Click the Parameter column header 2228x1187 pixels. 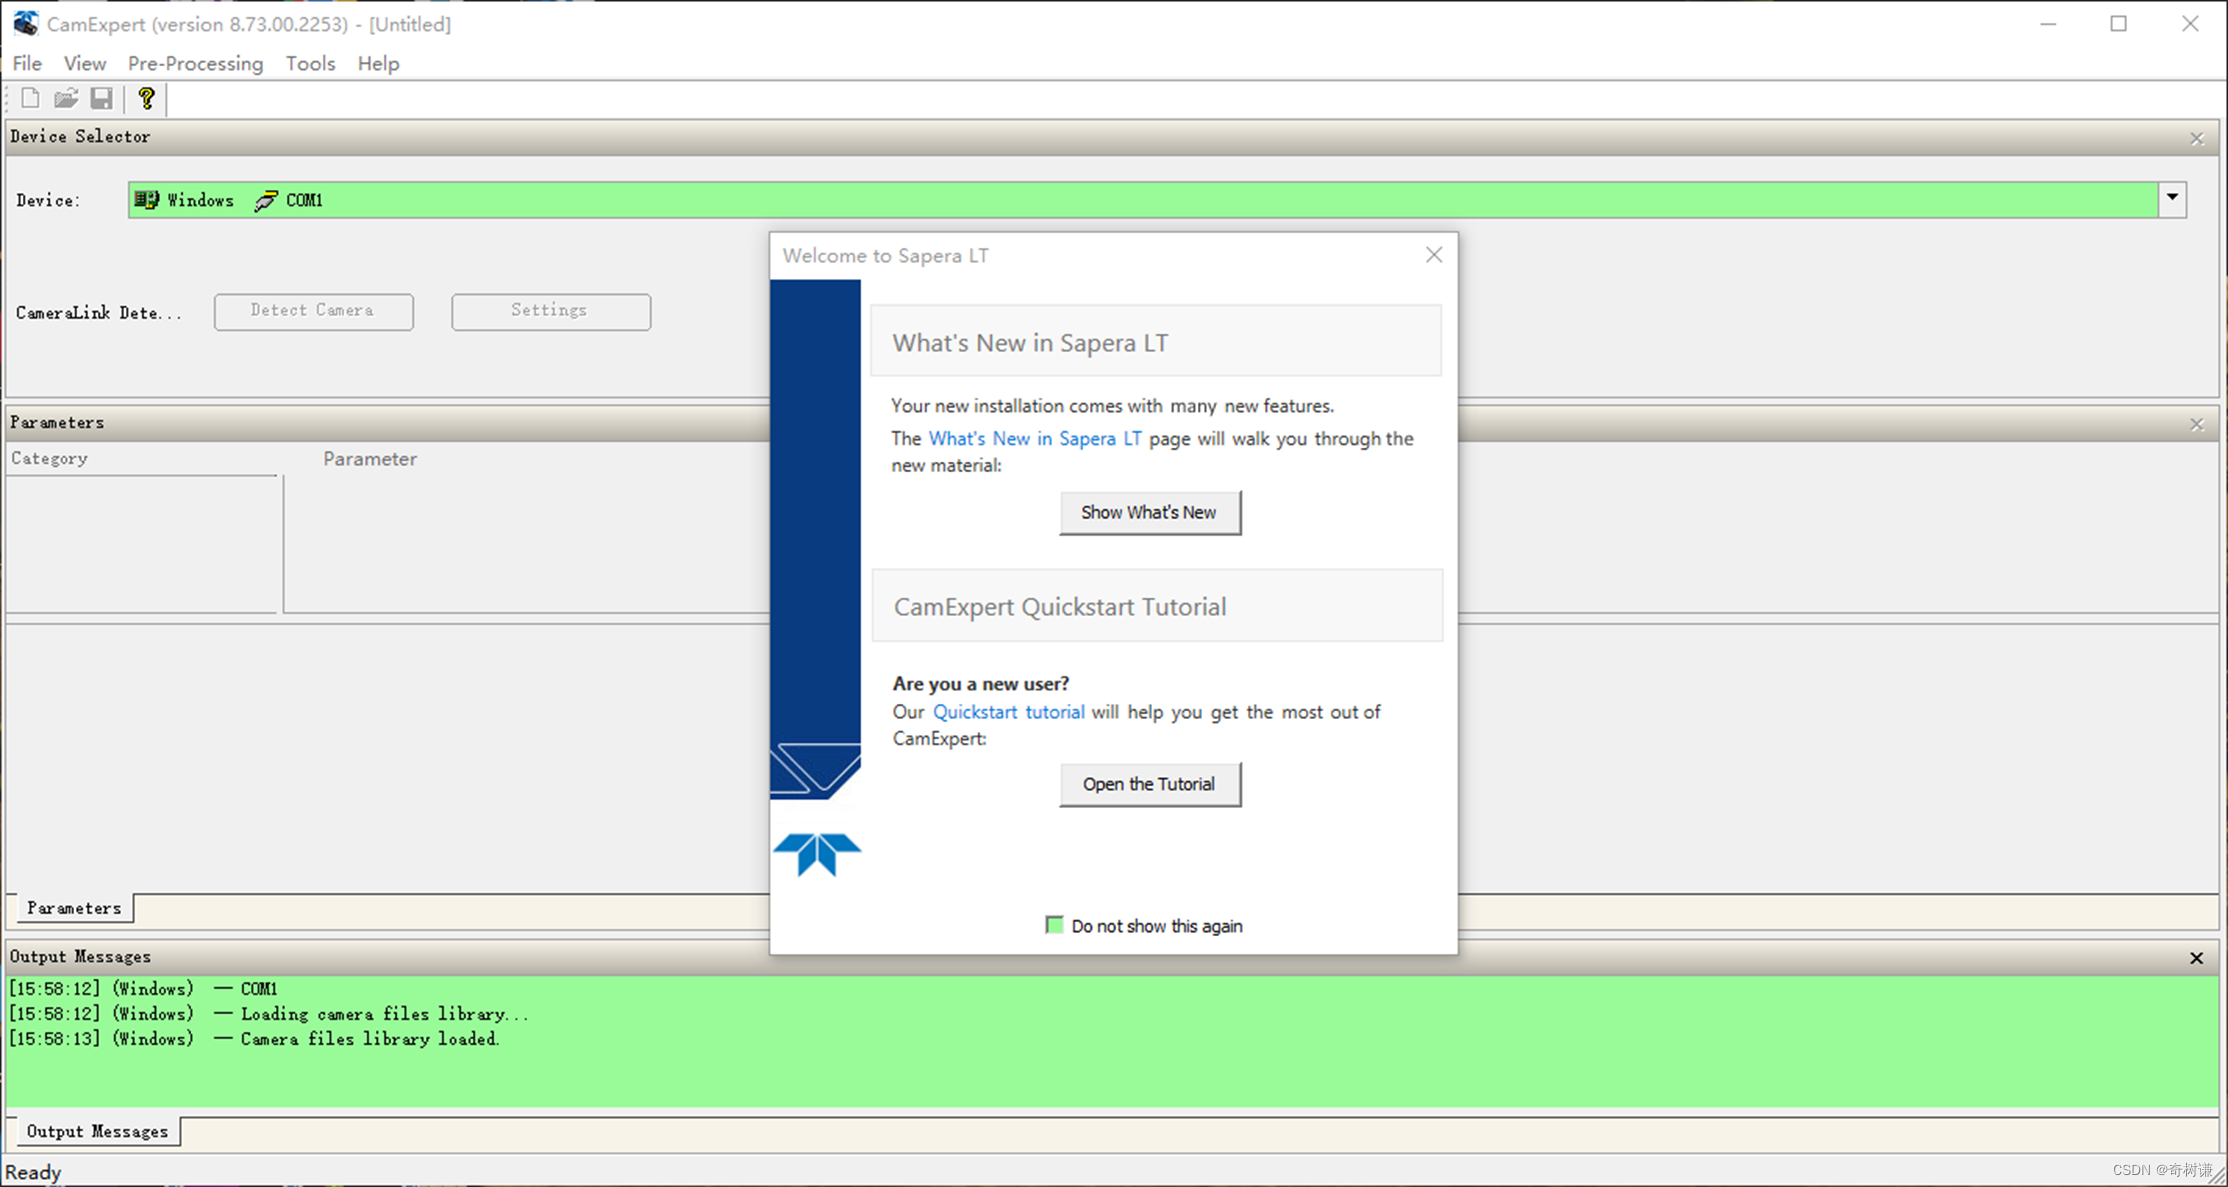(x=370, y=459)
